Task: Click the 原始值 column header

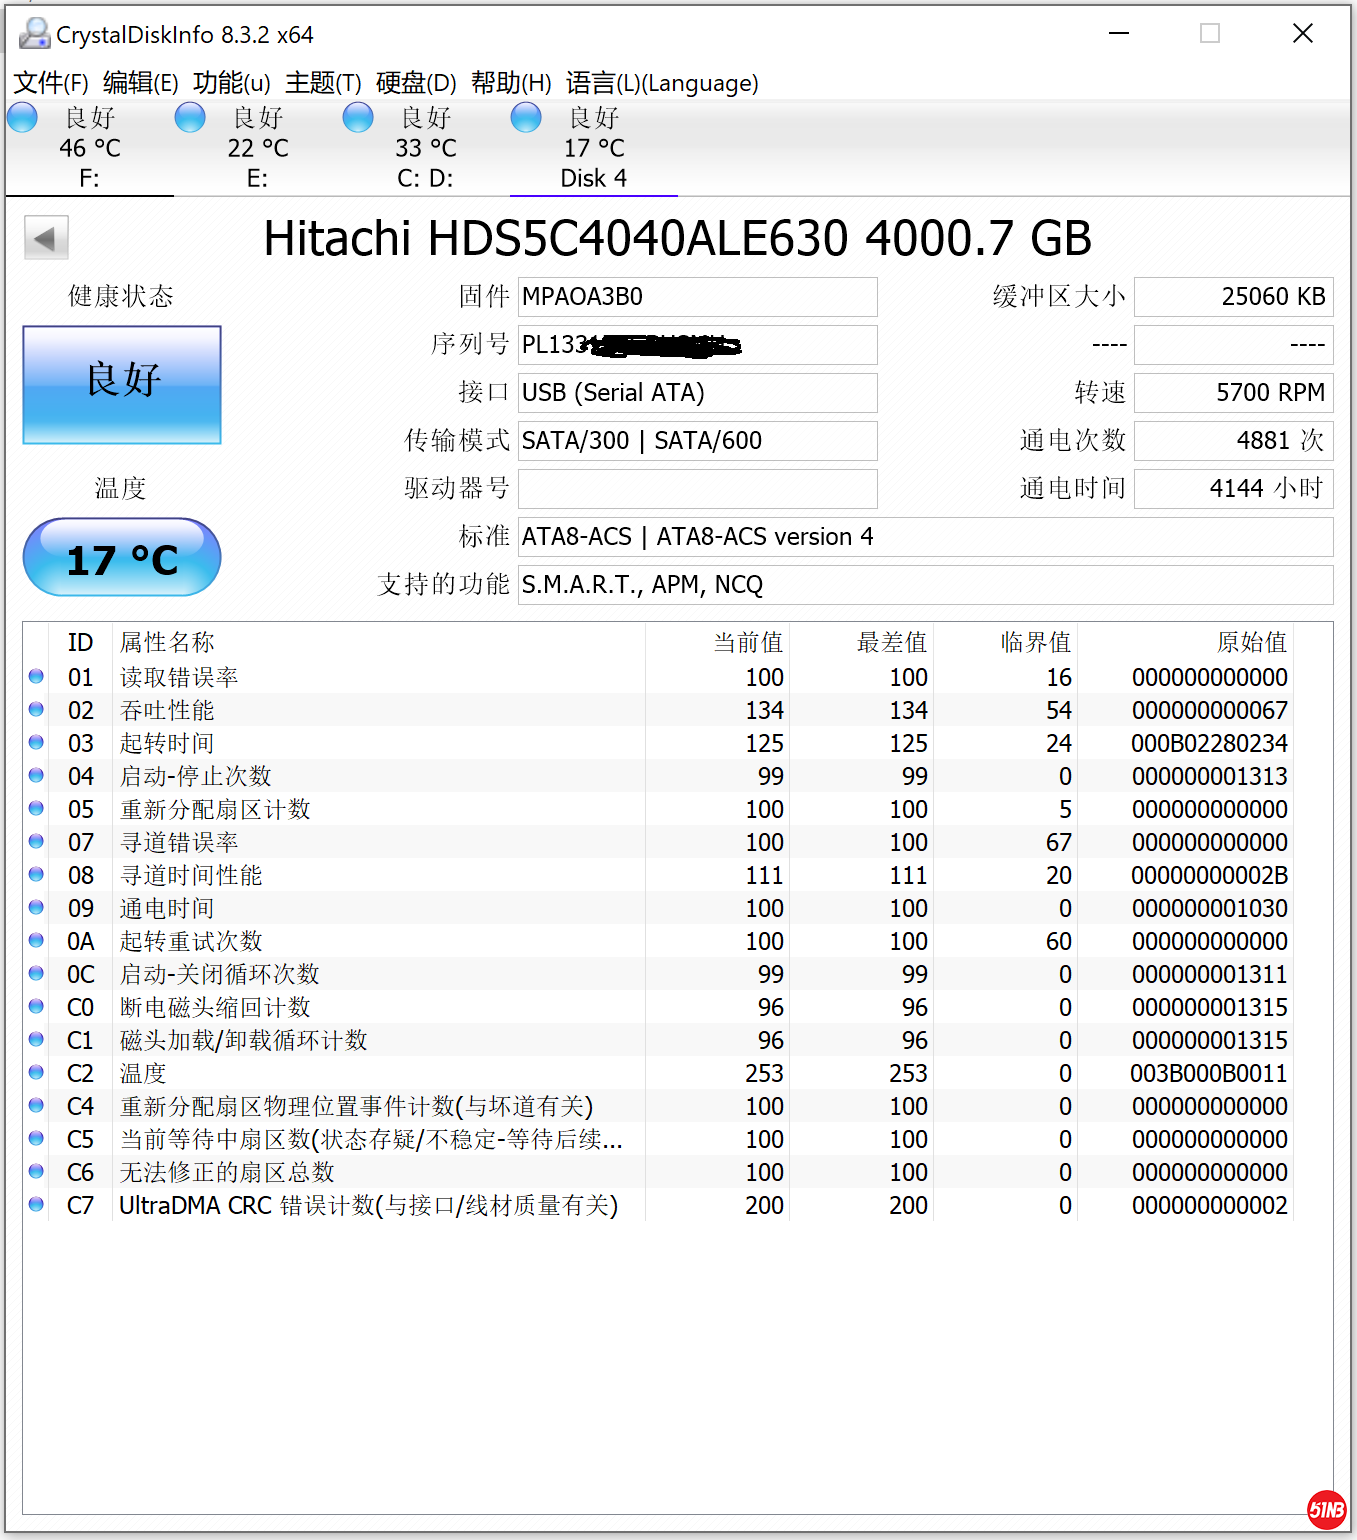Action: pyautogui.click(x=1251, y=642)
